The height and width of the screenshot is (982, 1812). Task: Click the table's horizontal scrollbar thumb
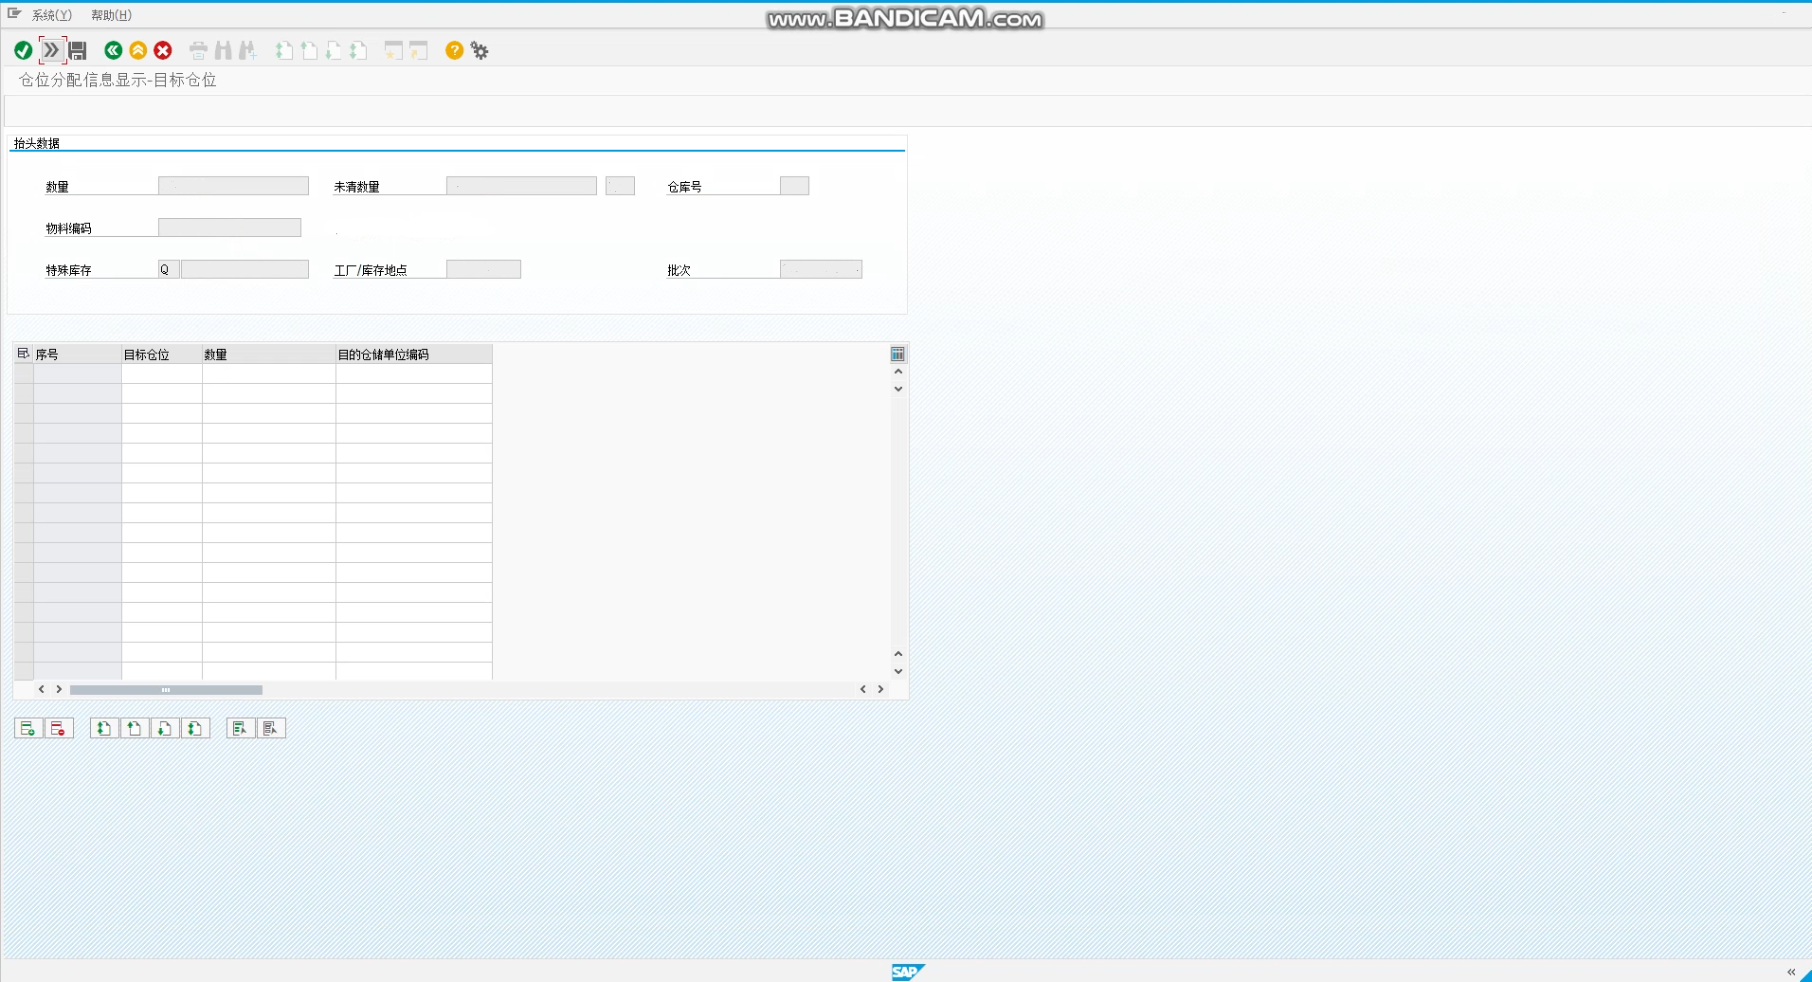166,690
